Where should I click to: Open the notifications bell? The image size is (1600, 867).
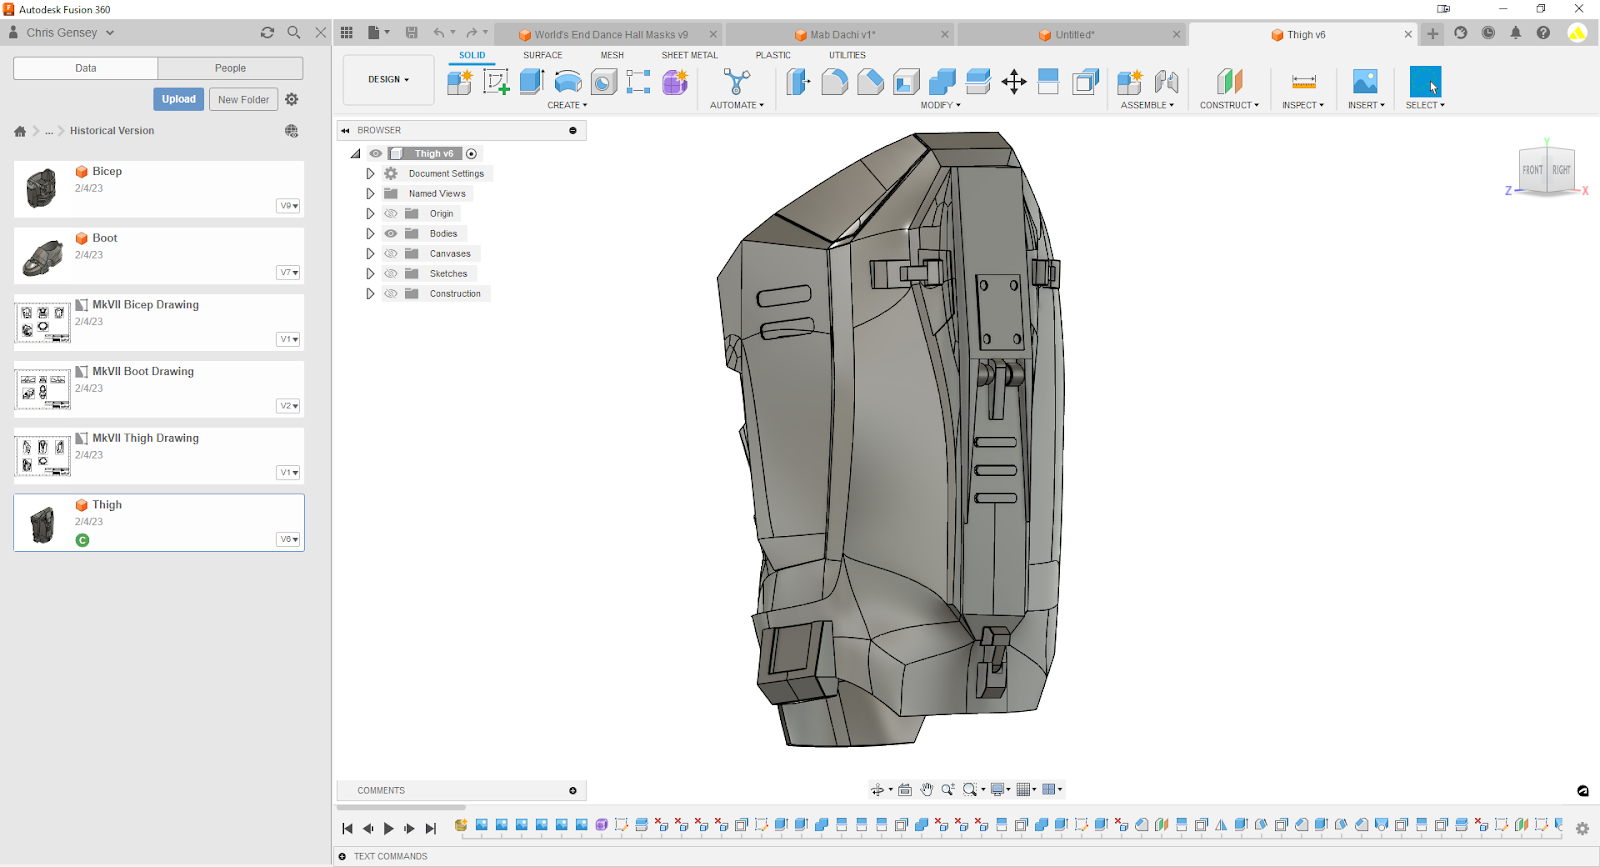pyautogui.click(x=1516, y=33)
